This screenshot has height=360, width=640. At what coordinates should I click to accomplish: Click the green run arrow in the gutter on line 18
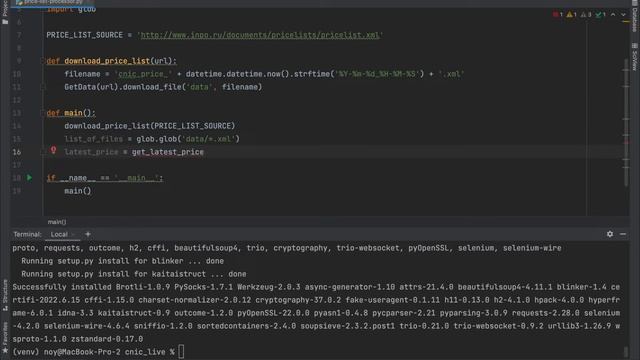29,178
